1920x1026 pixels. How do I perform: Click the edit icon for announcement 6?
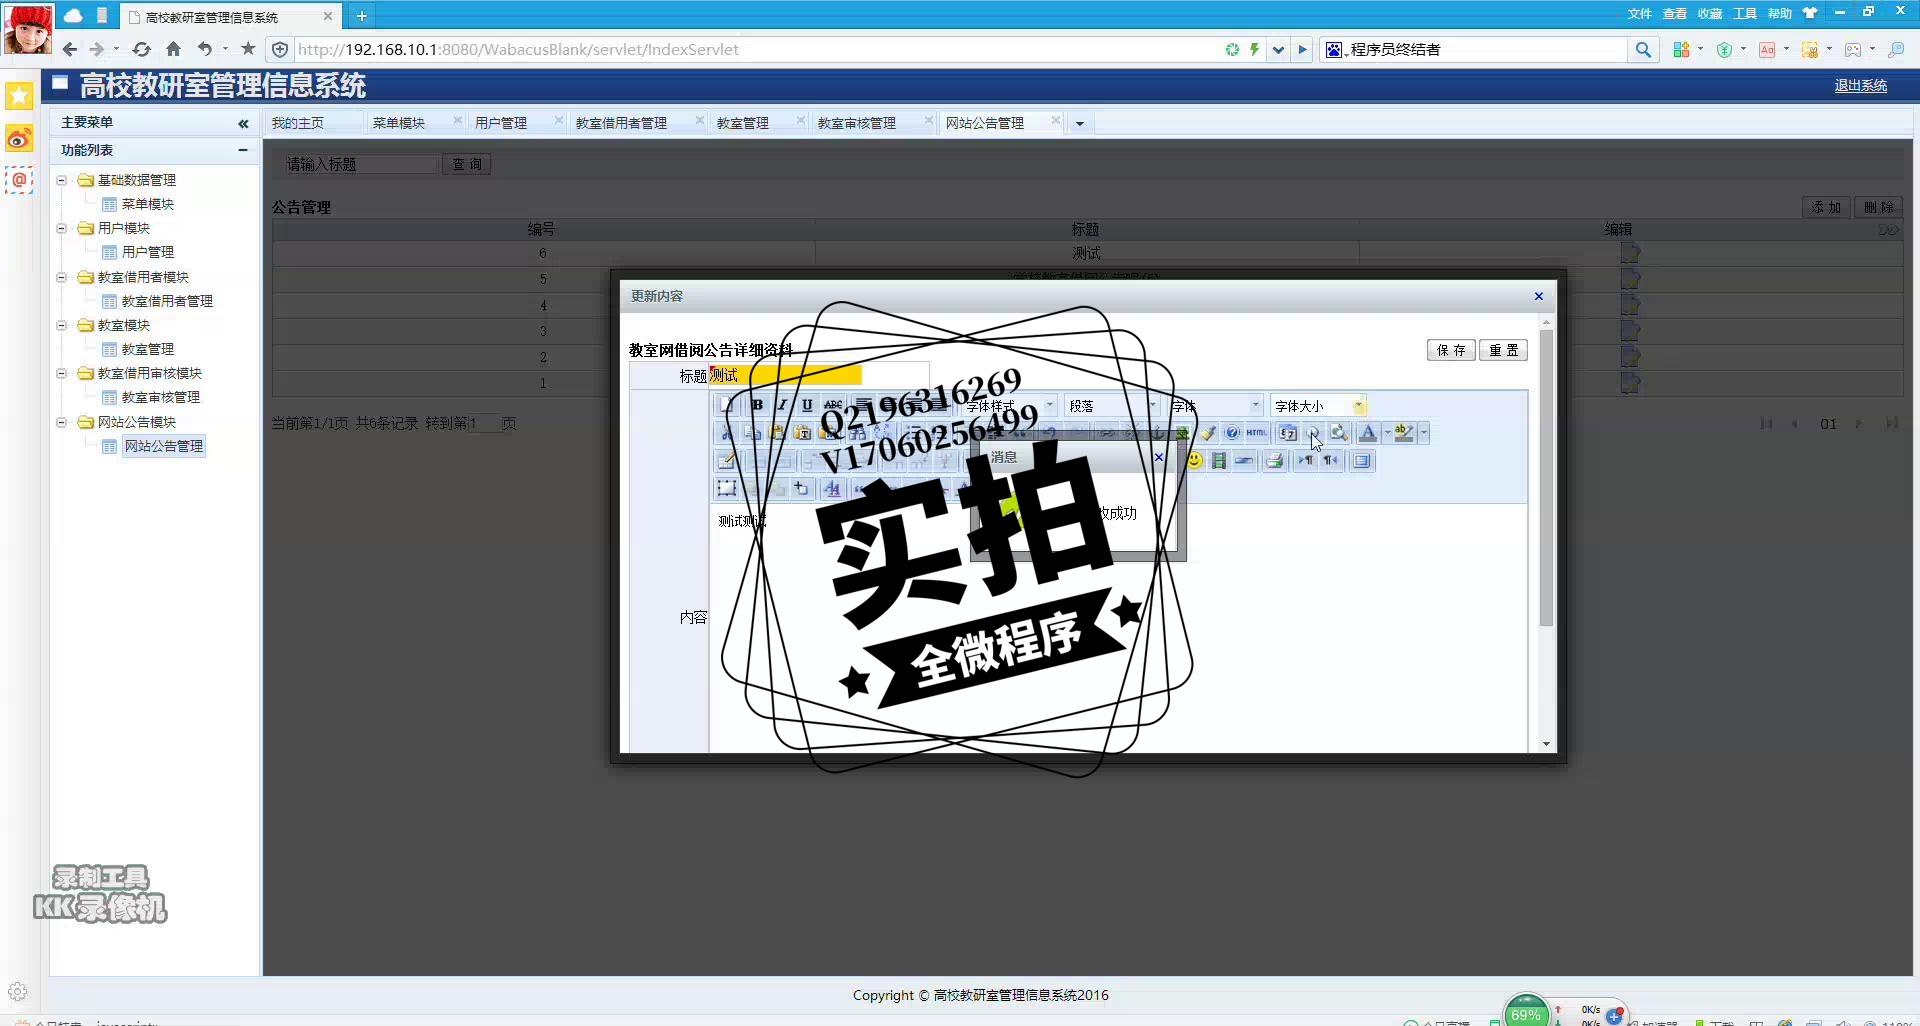click(x=1630, y=253)
